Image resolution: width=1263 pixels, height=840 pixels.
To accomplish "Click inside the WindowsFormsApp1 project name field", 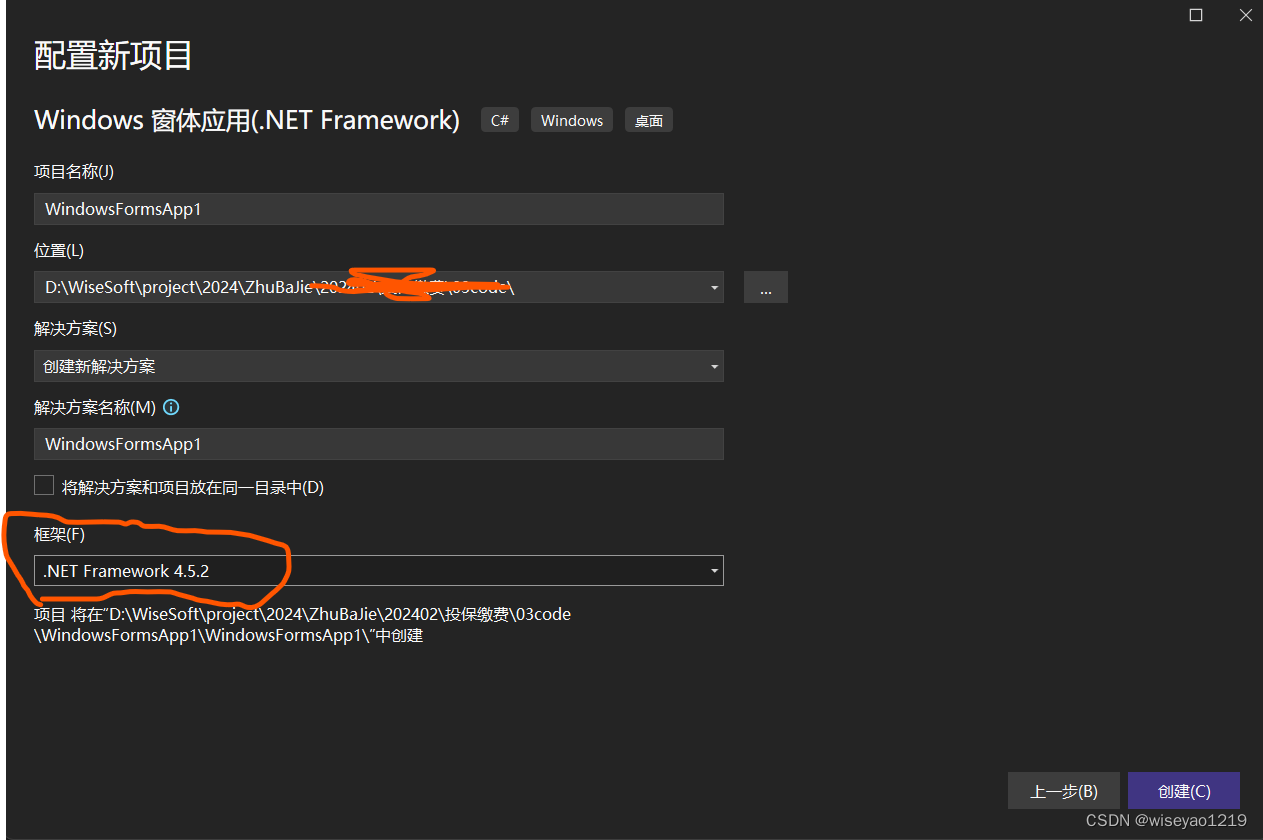I will (378, 209).
